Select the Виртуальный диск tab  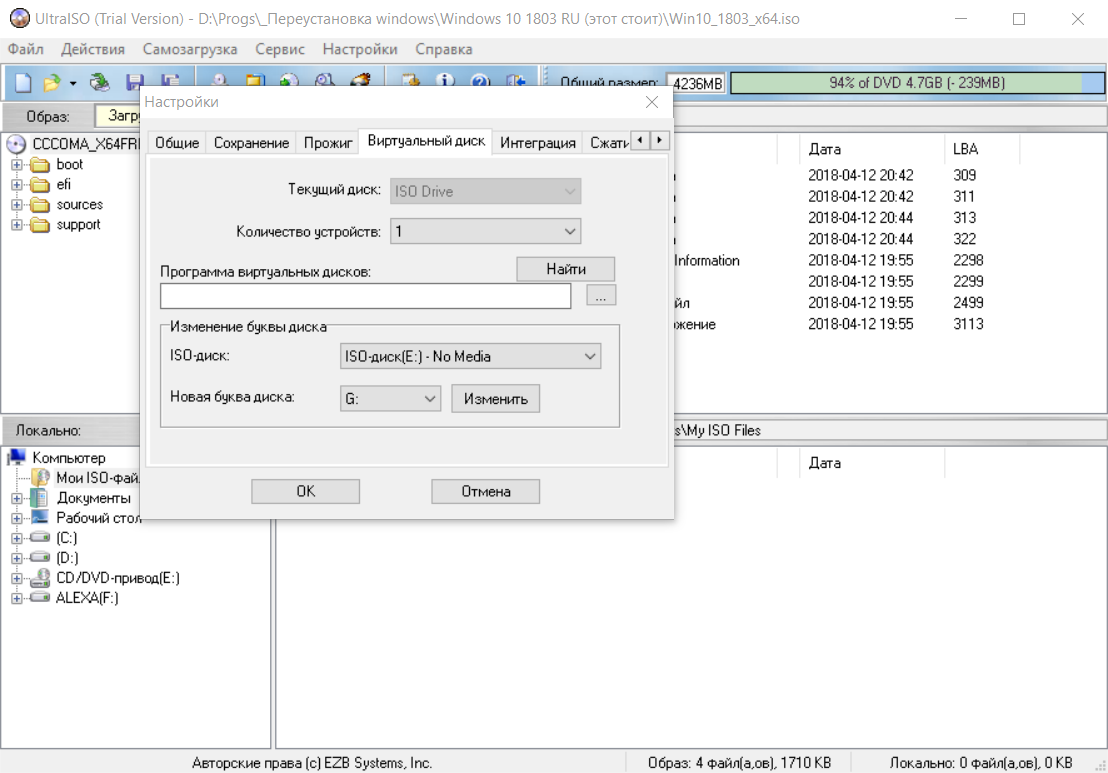coord(426,141)
